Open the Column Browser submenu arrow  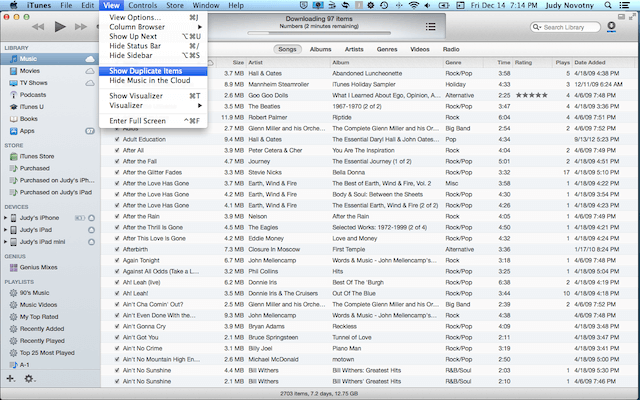(200, 27)
